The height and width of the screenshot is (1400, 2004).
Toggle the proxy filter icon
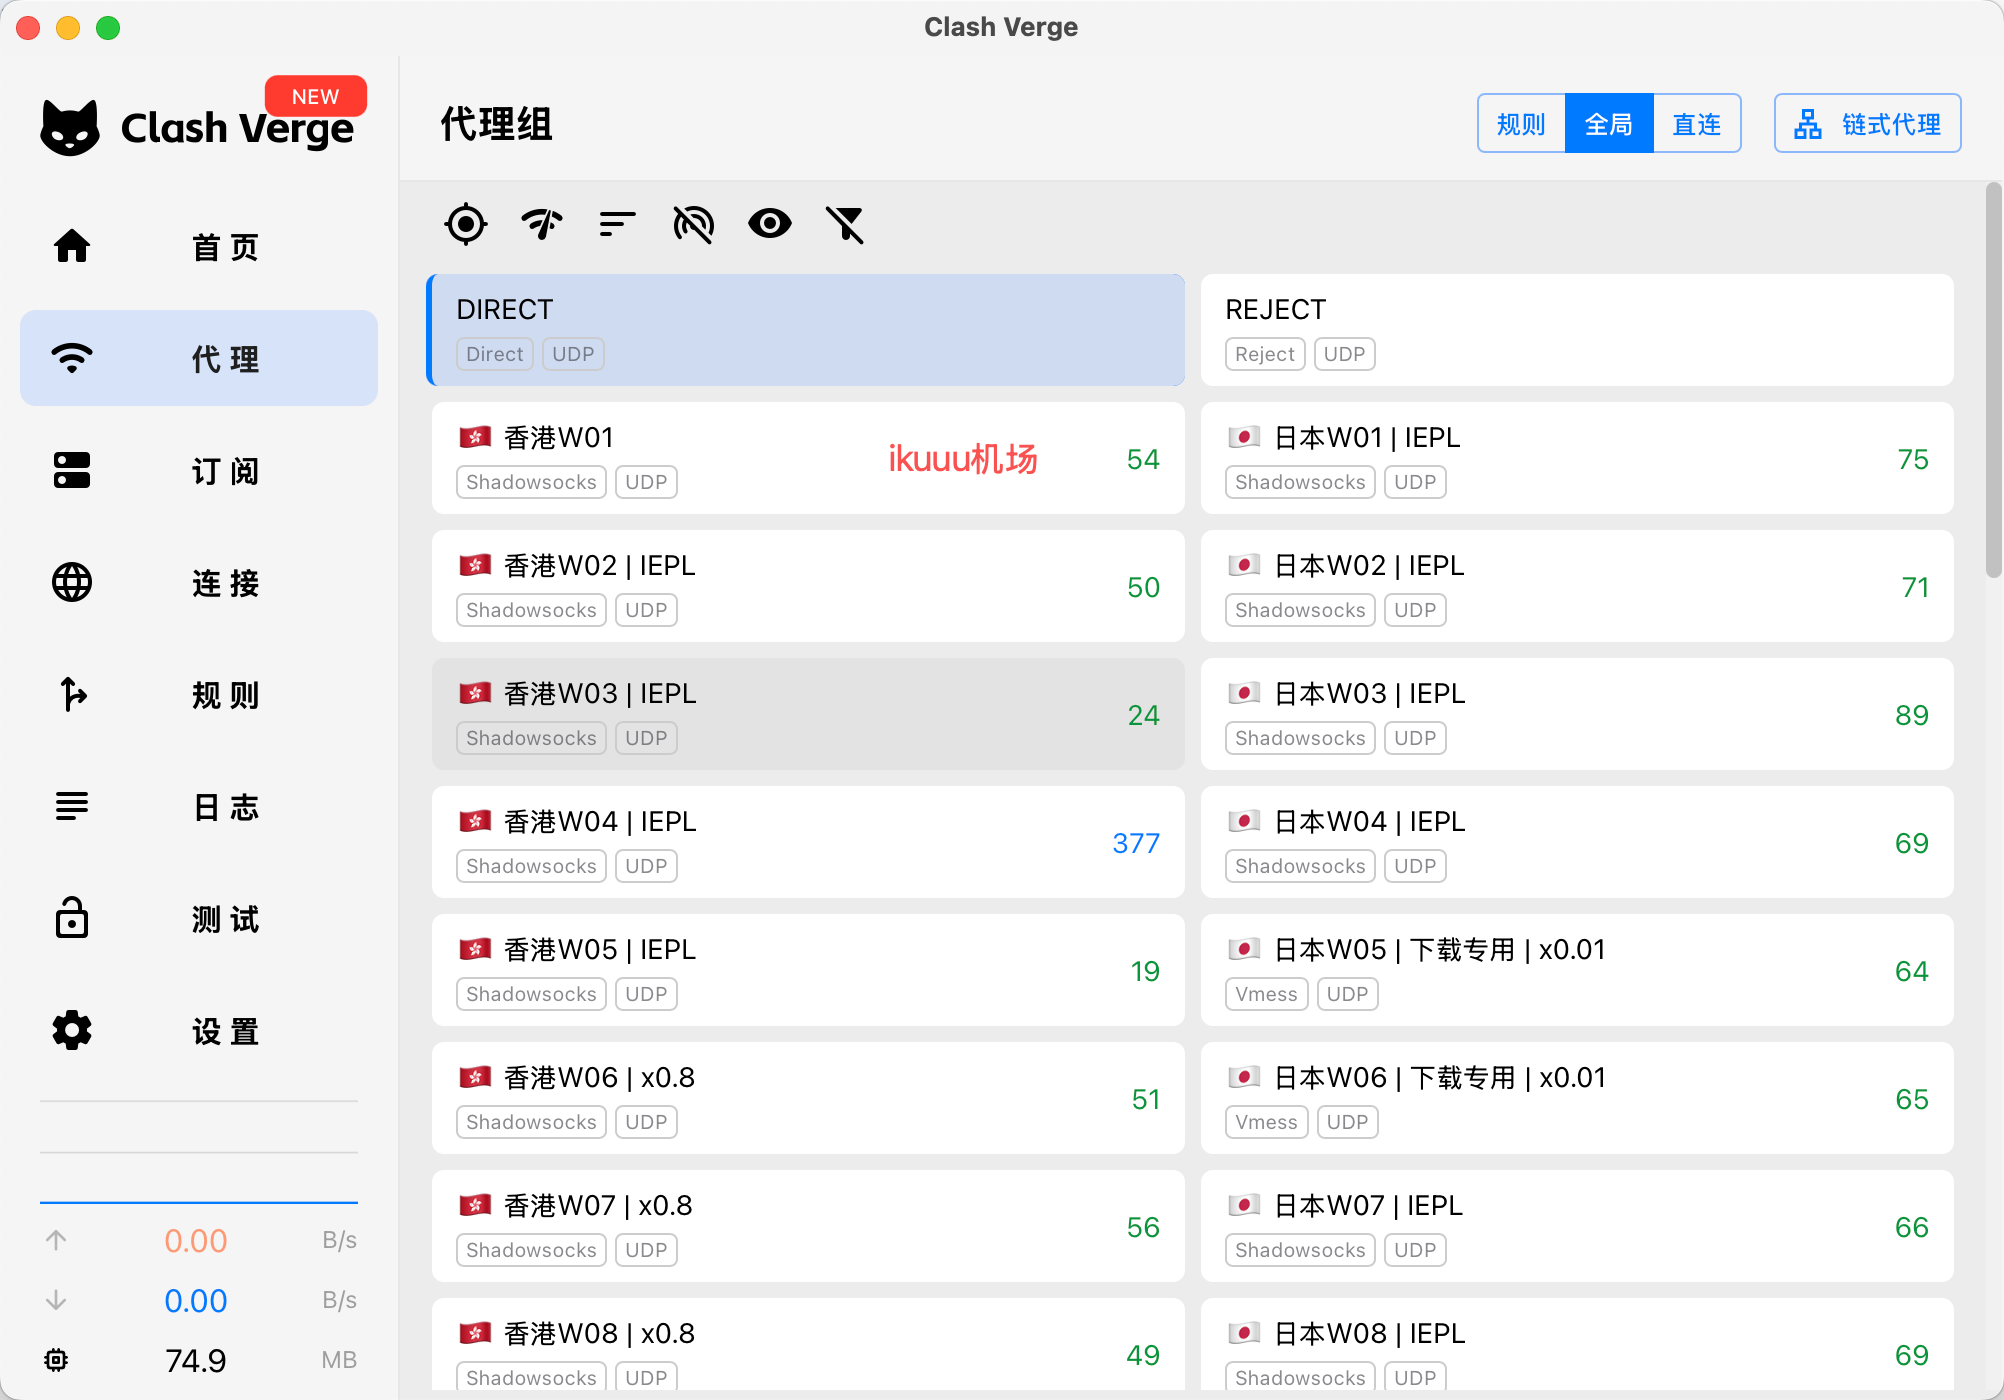point(845,224)
